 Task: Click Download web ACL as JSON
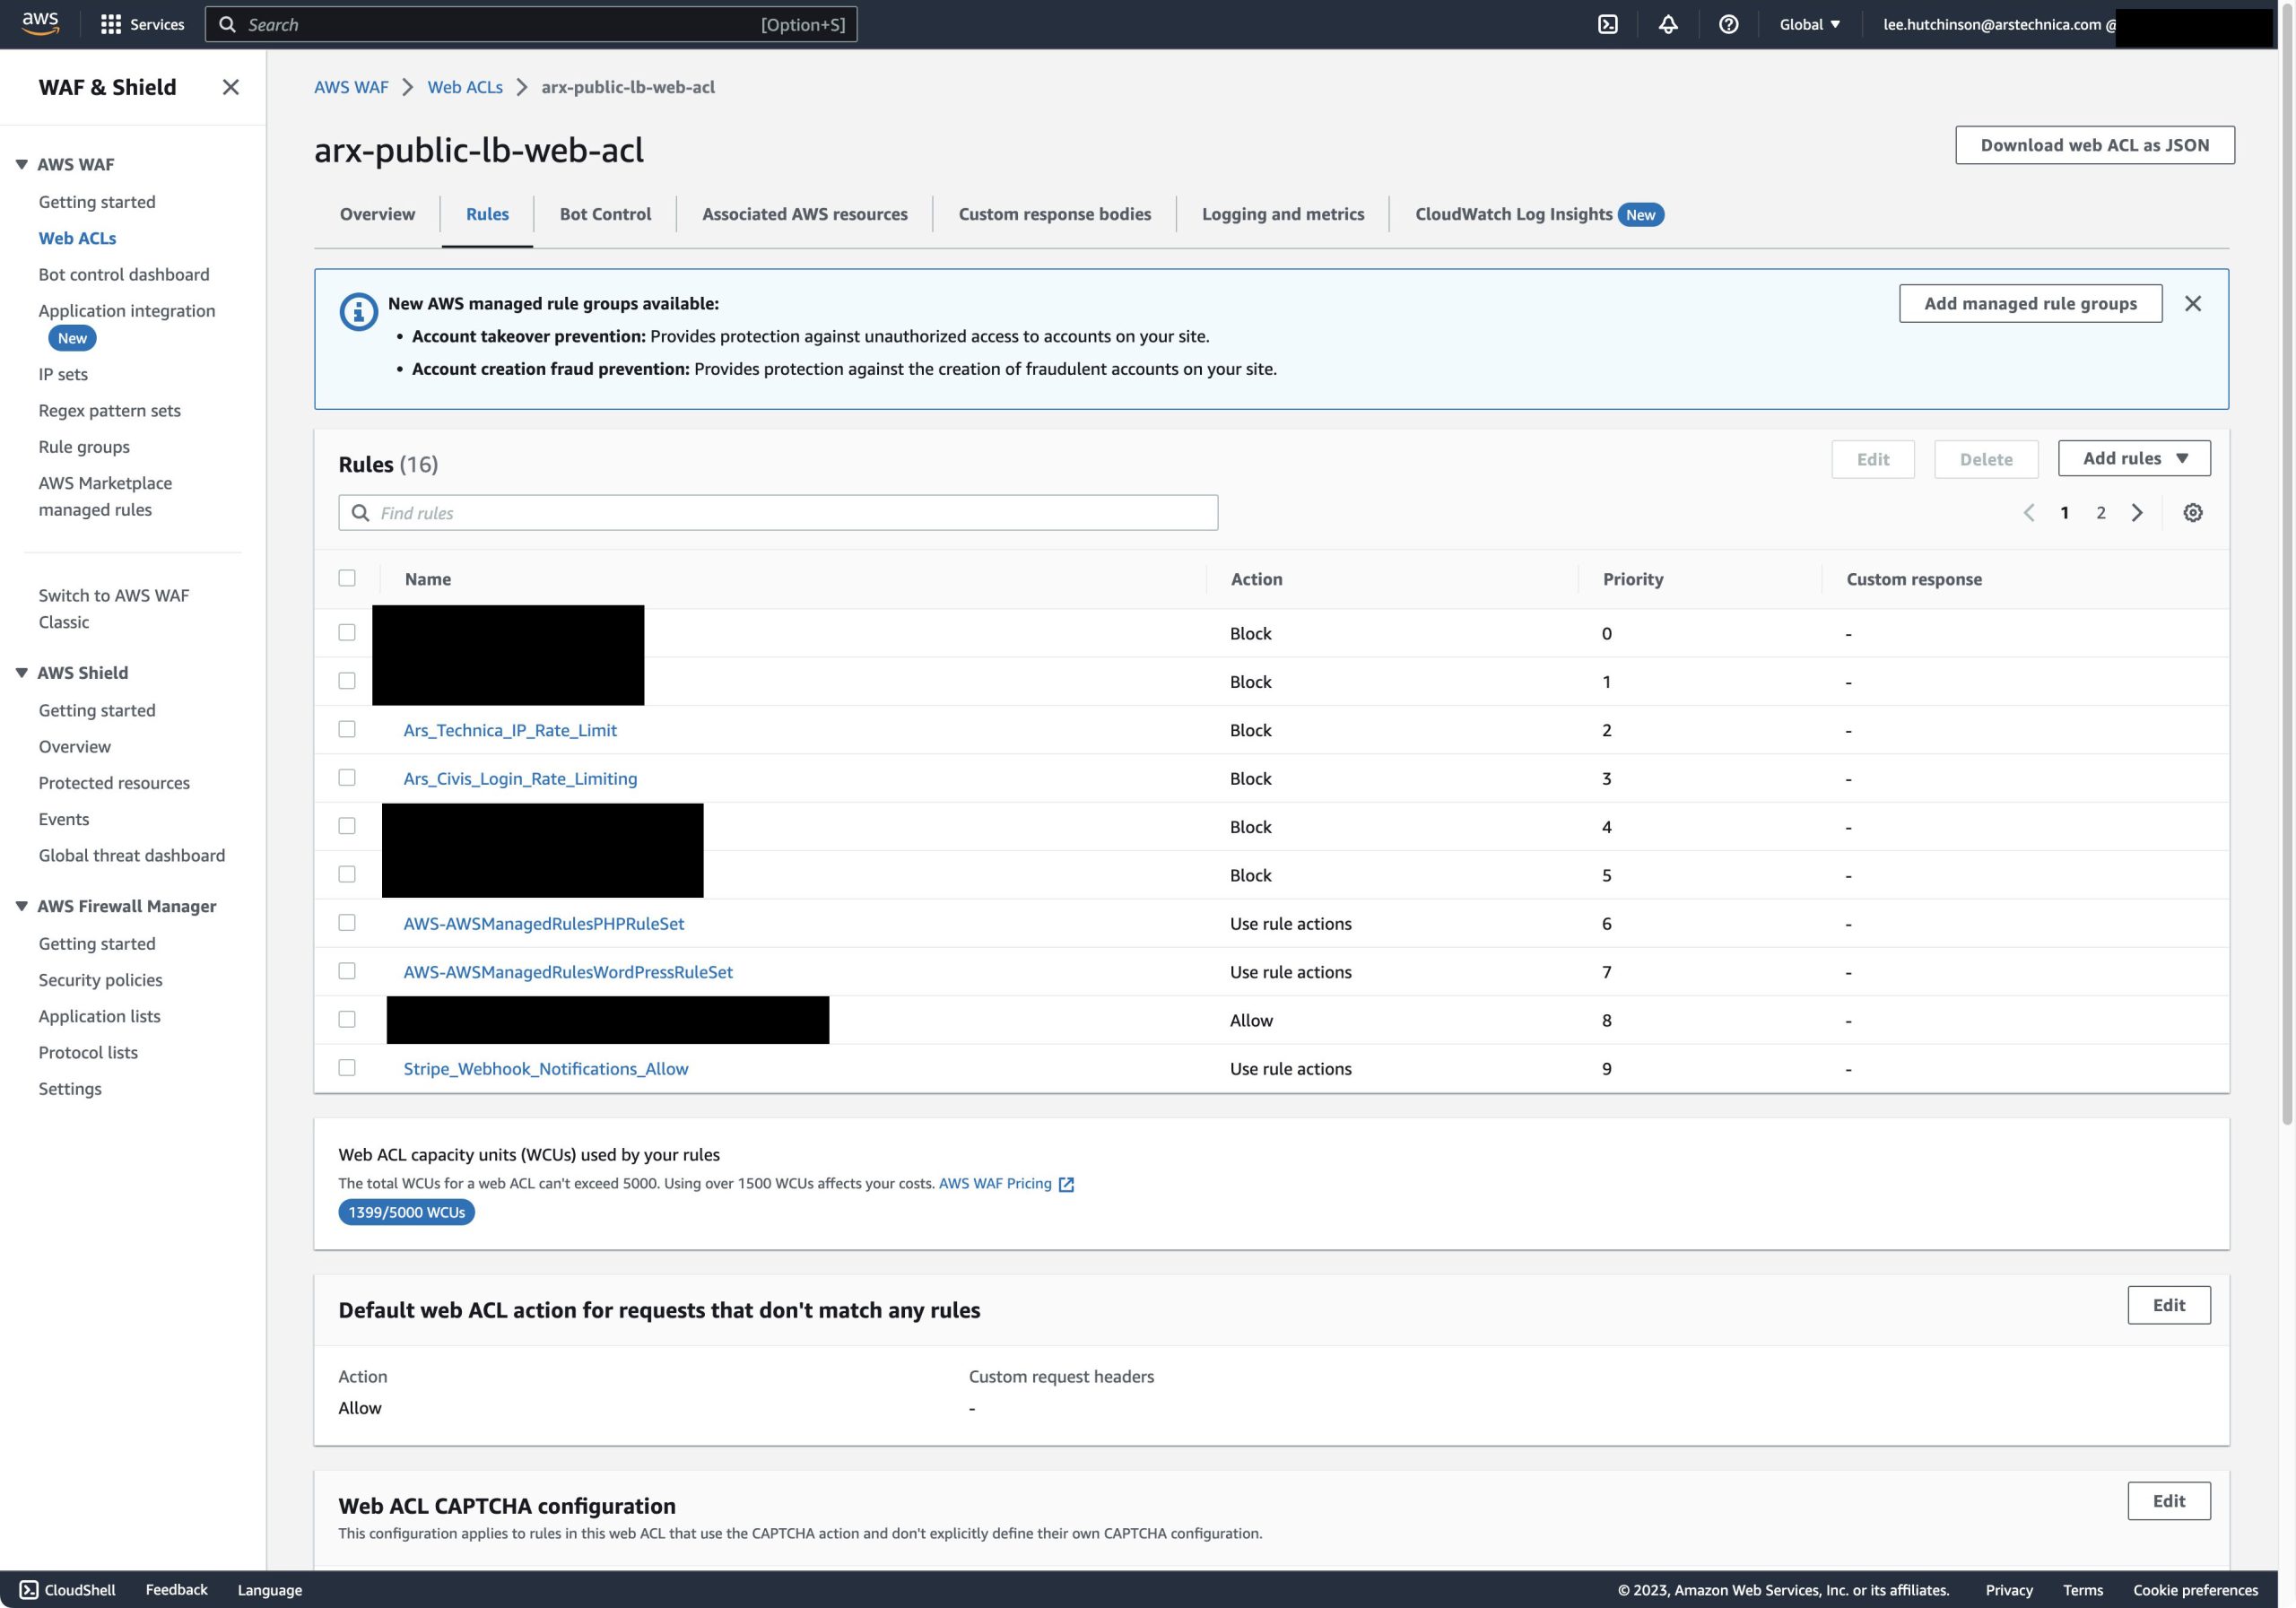(x=2094, y=145)
